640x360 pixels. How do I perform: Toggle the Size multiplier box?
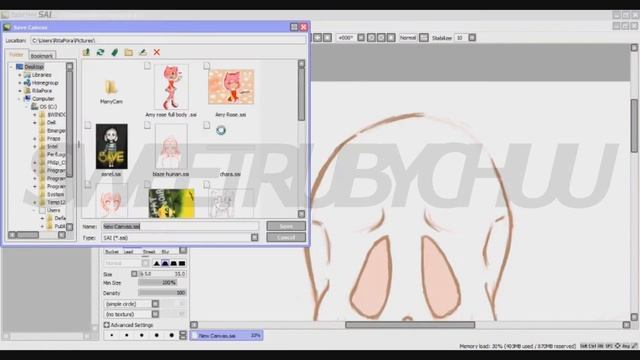point(134,274)
